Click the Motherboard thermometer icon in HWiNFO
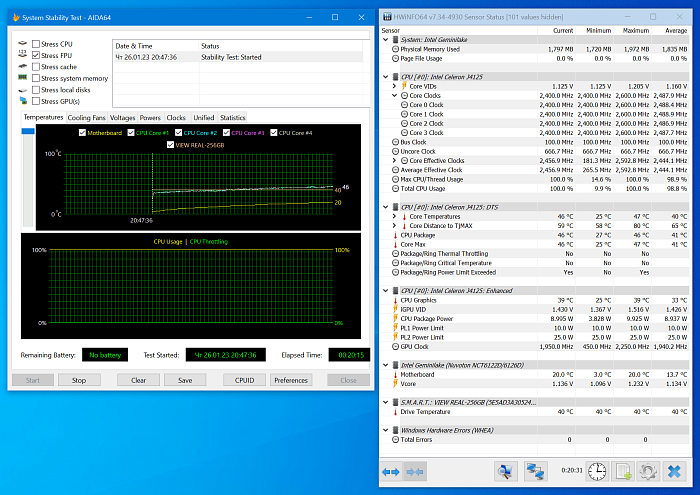 395,374
